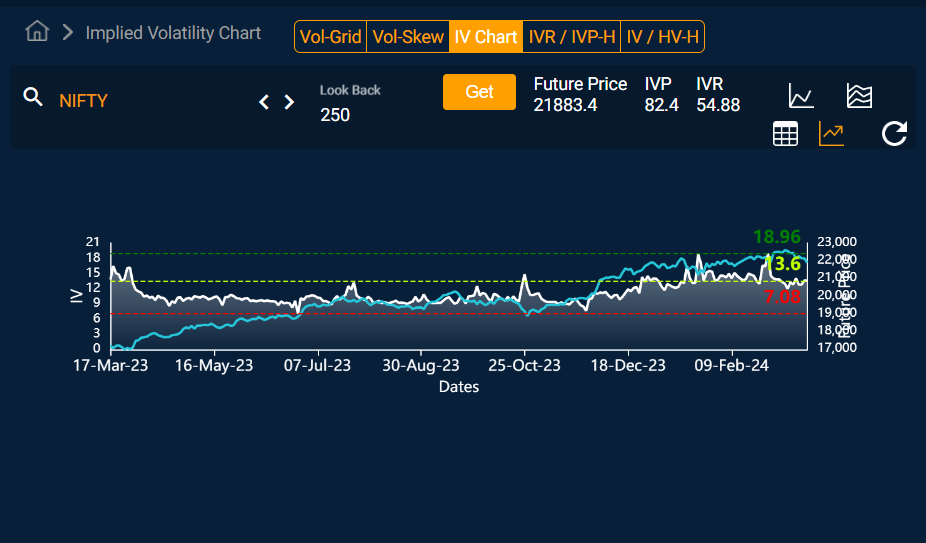Viewport: 926px width, 543px height.
Task: Click the Implied Volatility Chart breadcrumb text
Action: point(173,32)
